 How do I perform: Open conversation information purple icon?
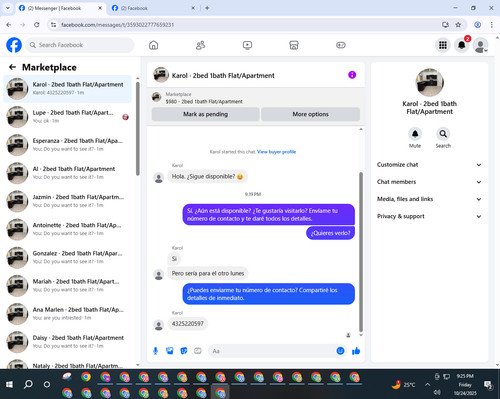pos(352,75)
